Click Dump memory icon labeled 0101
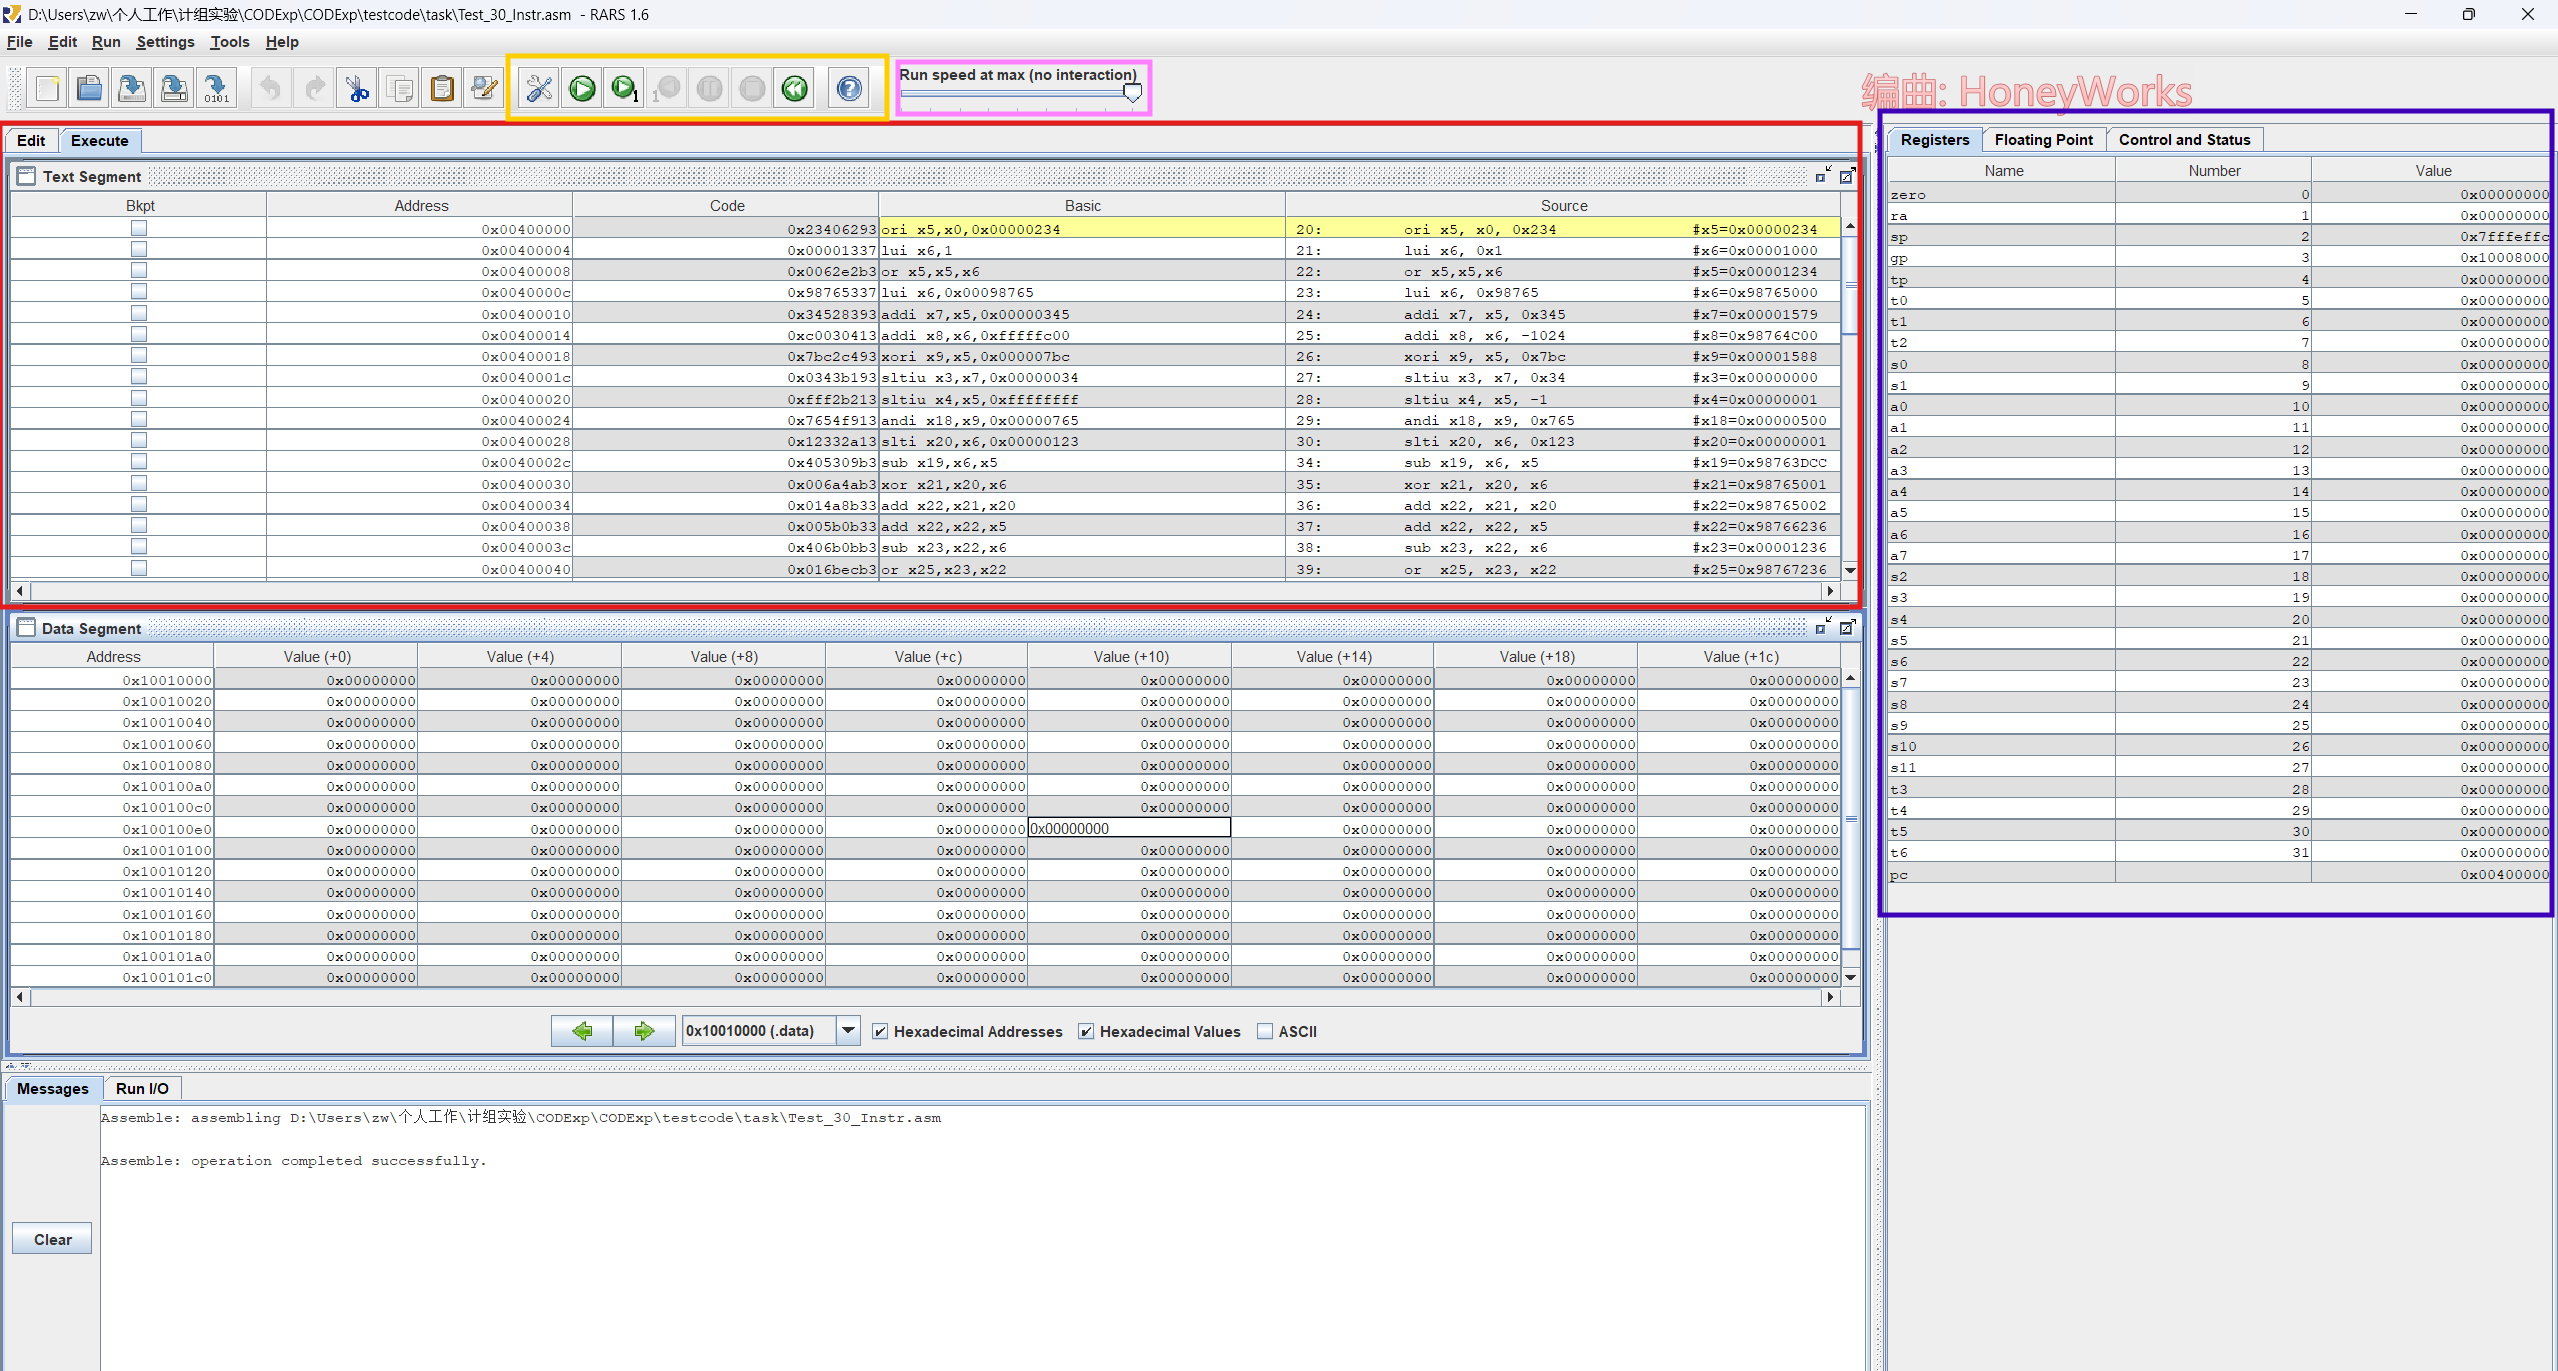This screenshot has height=1371, width=2558. 216,89
